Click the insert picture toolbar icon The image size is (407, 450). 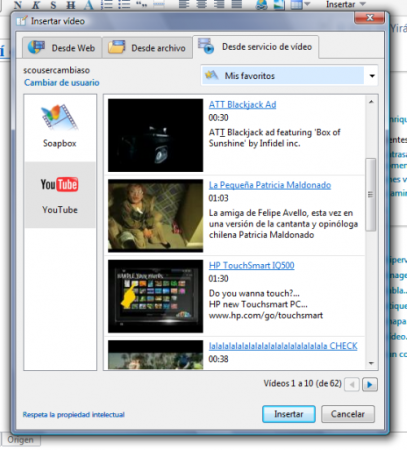coord(279,5)
